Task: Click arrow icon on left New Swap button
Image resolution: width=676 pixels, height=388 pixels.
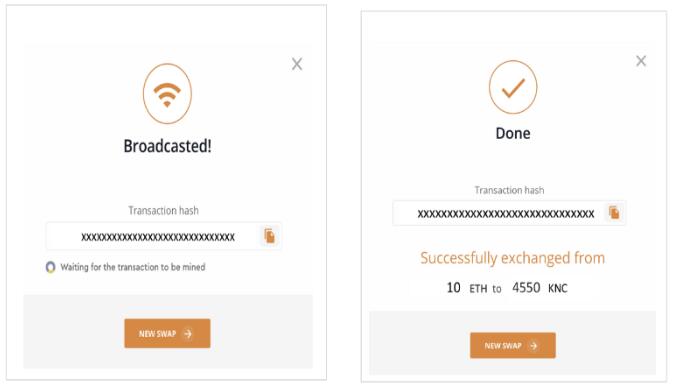Action: (x=188, y=334)
